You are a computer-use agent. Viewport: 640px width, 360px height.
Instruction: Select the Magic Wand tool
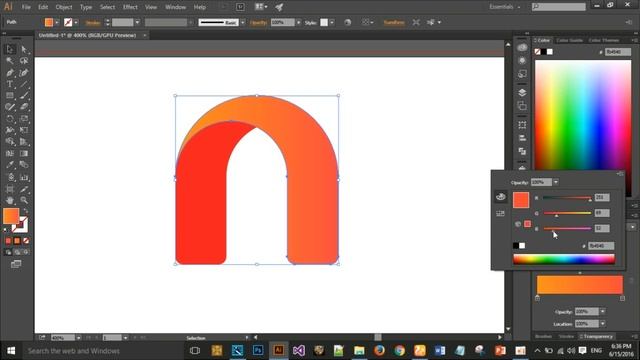10,61
